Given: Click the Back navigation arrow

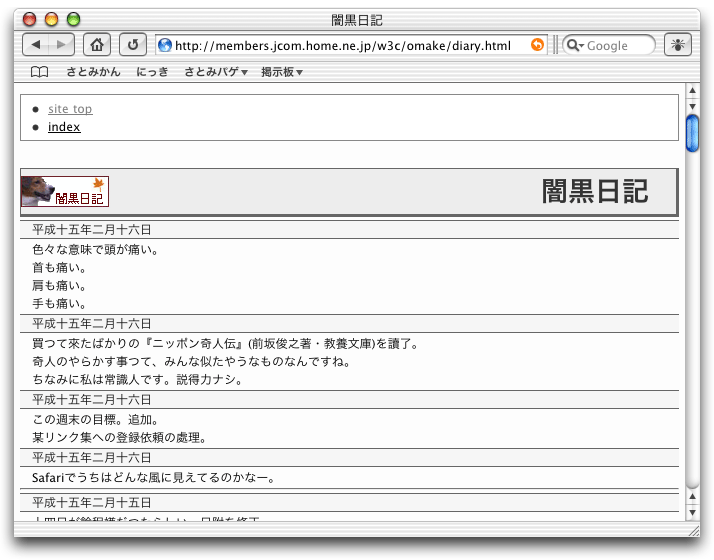Looking at the screenshot, I should [x=36, y=45].
